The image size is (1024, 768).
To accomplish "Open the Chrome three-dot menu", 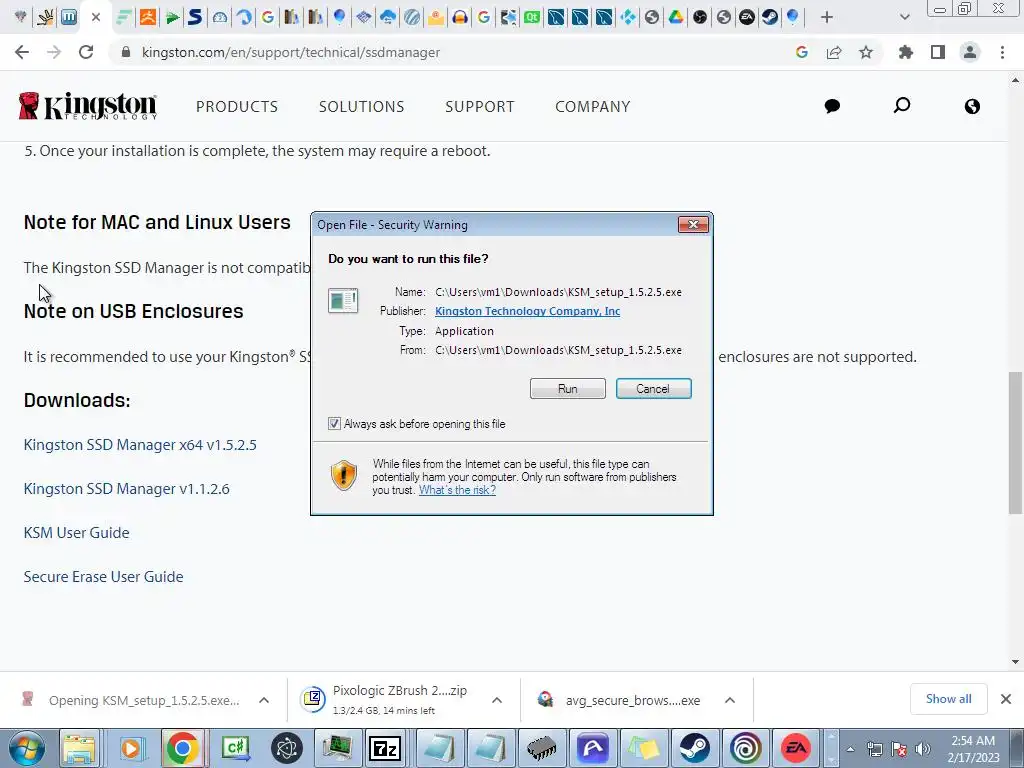I will tap(1002, 52).
